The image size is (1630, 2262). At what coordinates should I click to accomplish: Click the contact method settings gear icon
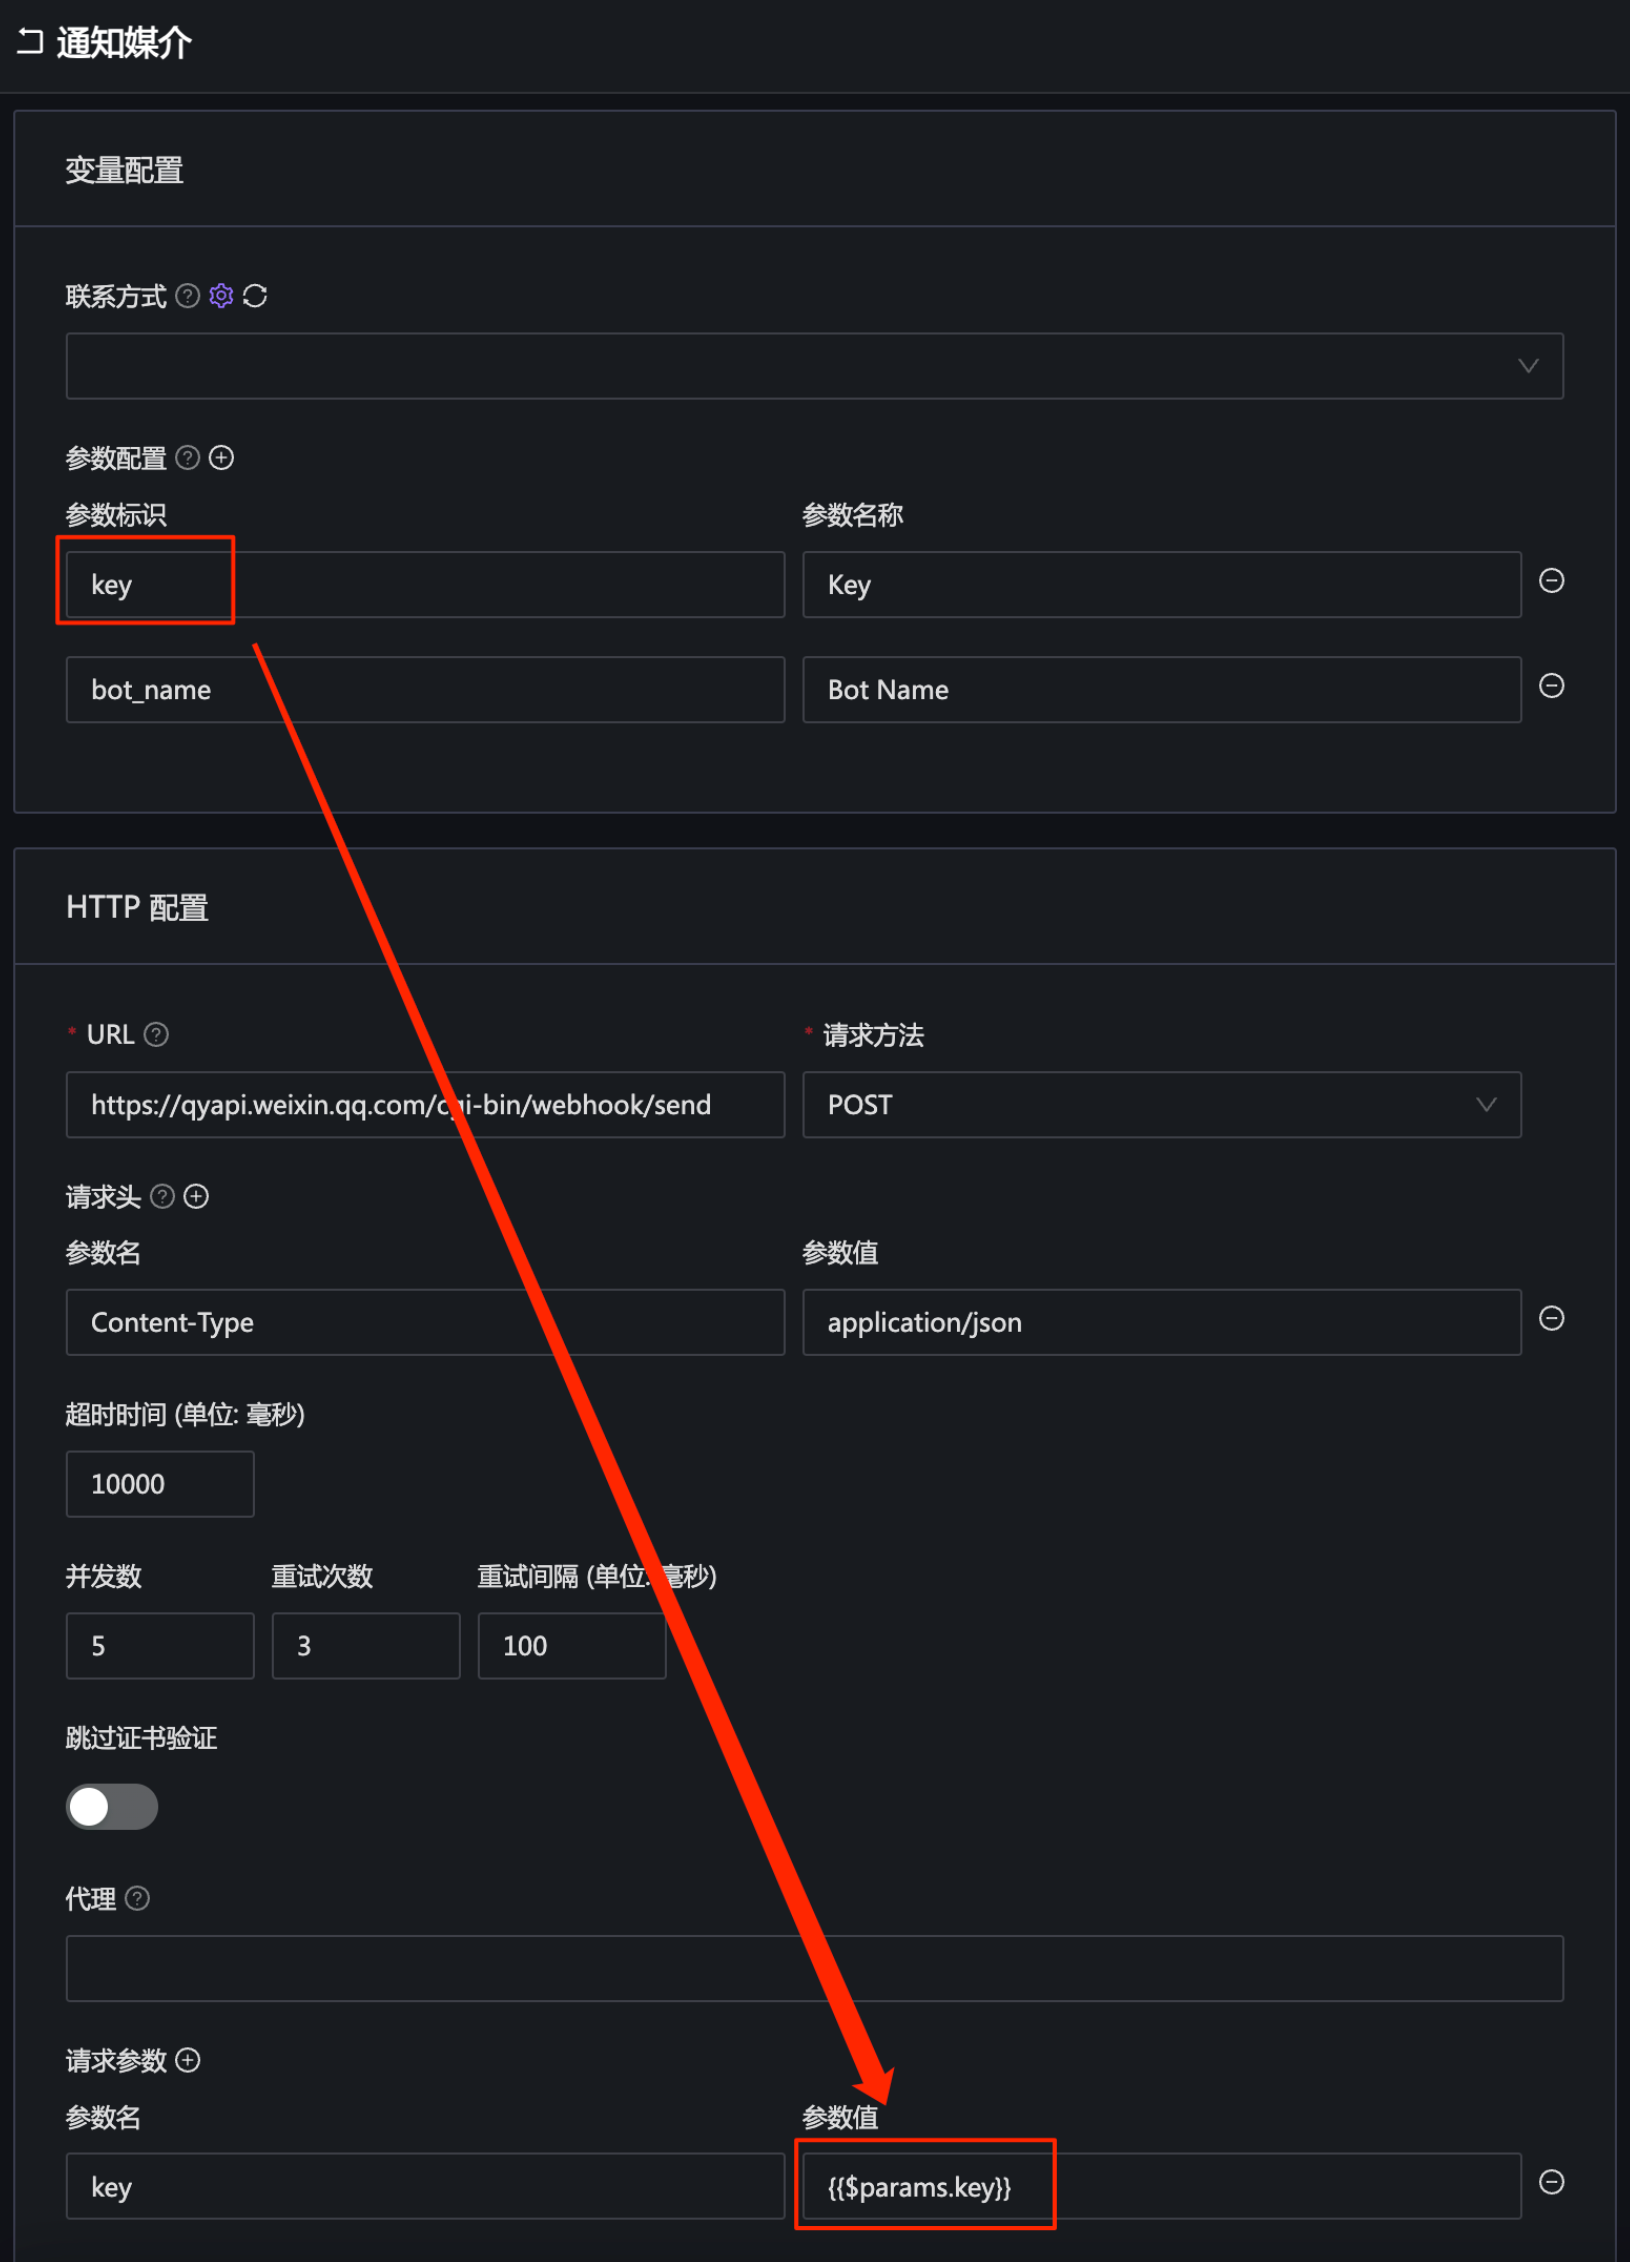pyautogui.click(x=221, y=296)
